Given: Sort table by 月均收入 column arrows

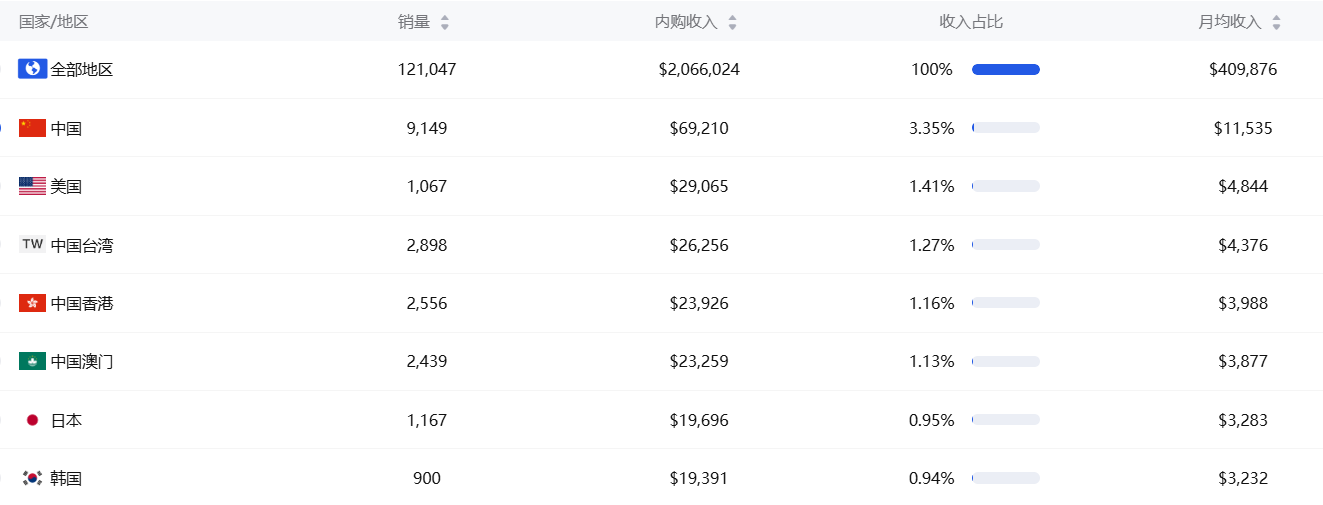Looking at the screenshot, I should [1276, 22].
